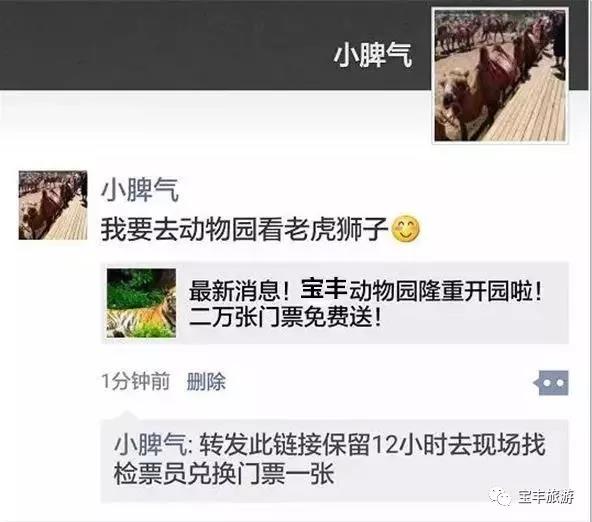
Task: Delete the post via 删除 link
Action: pos(206,382)
